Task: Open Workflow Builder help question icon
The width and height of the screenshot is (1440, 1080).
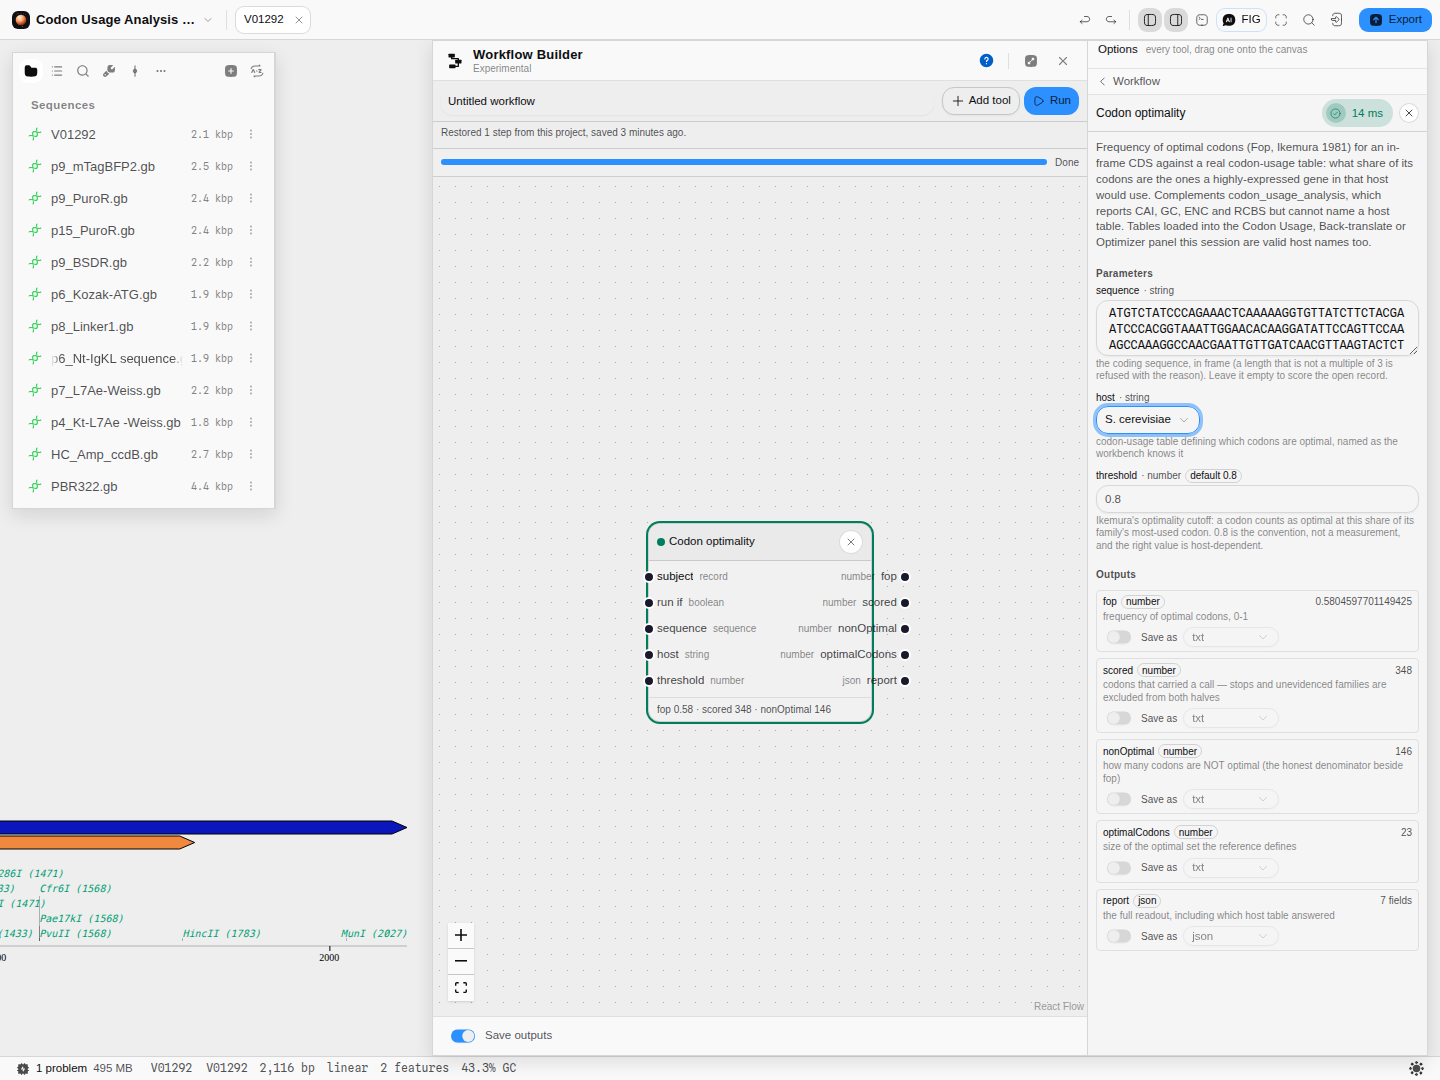Action: click(987, 61)
